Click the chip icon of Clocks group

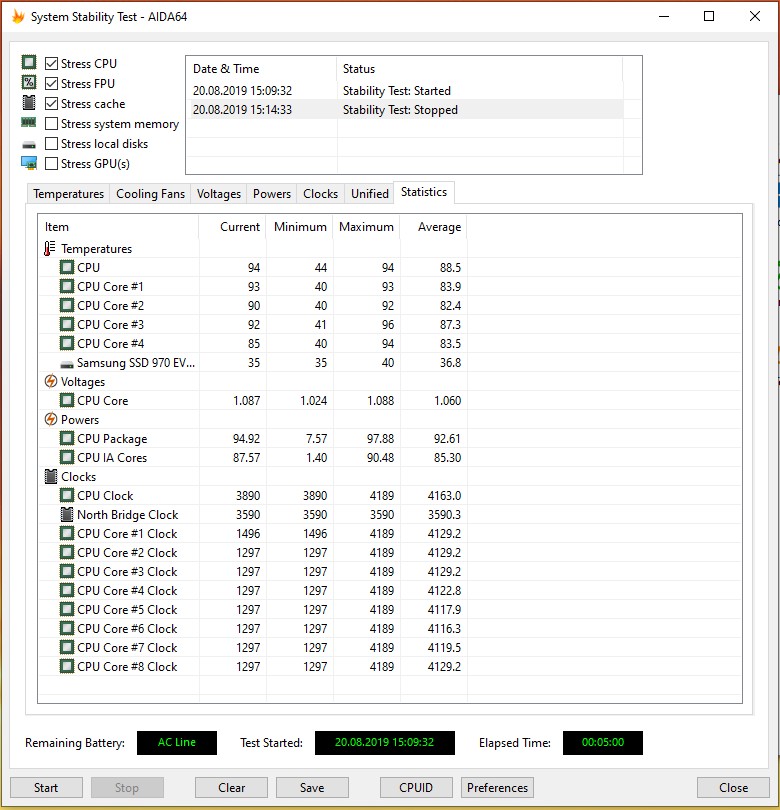coord(51,476)
